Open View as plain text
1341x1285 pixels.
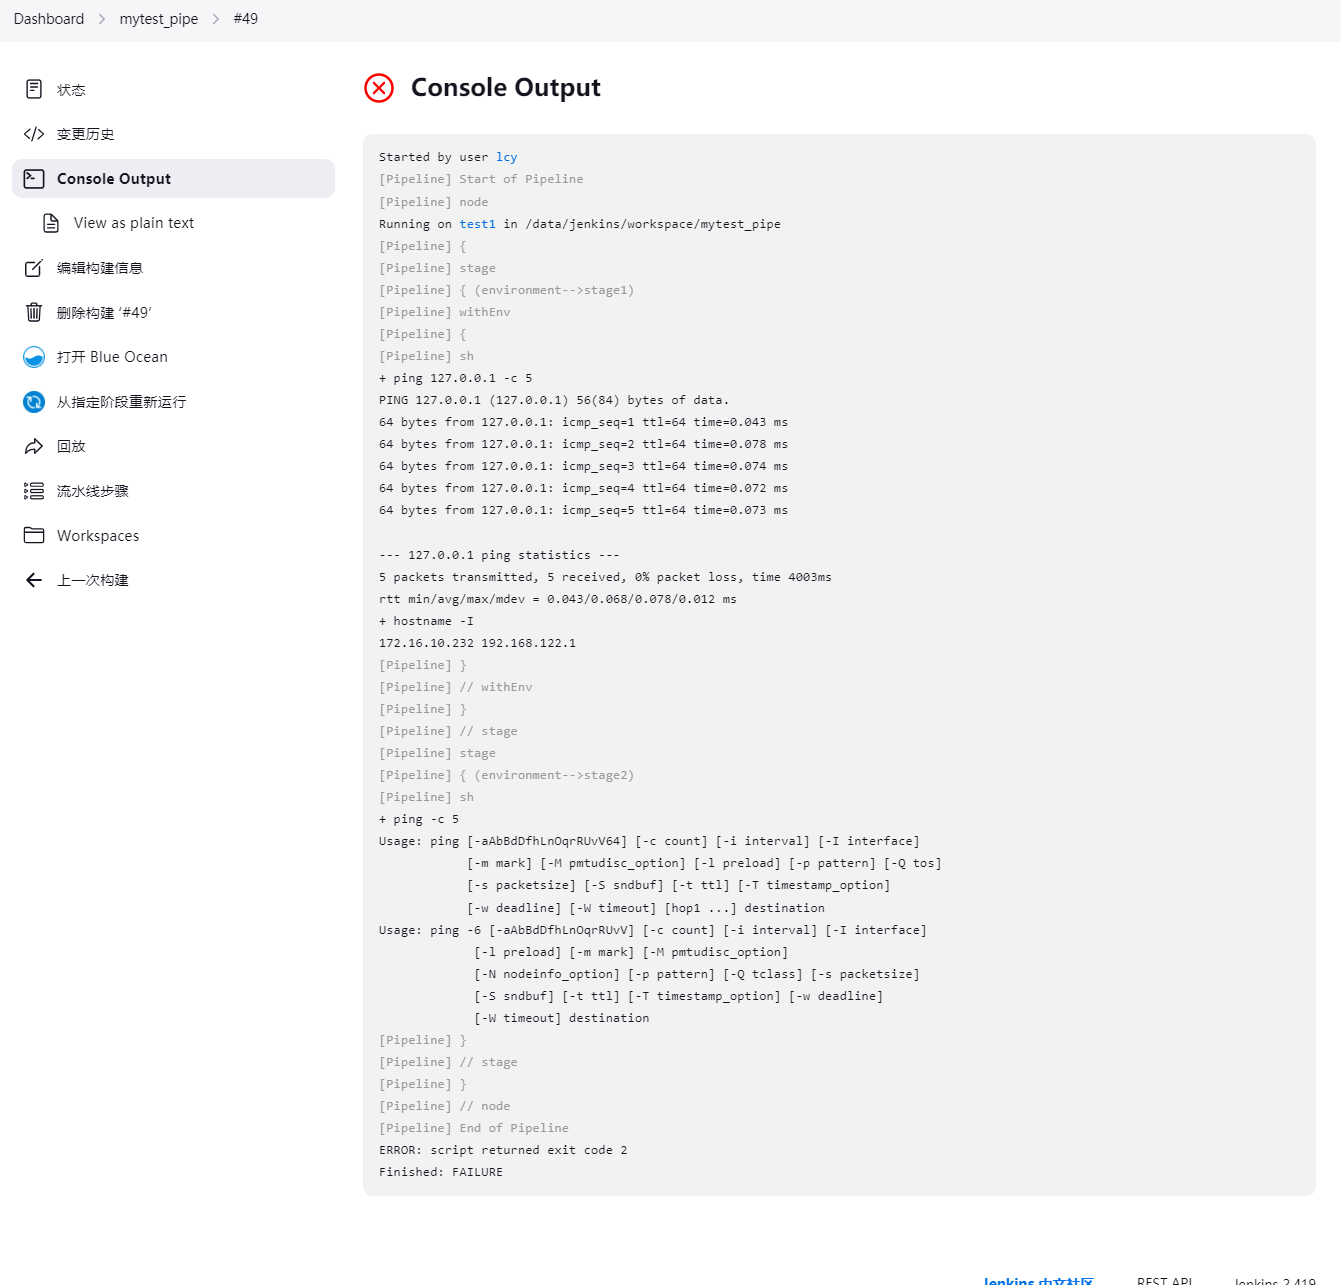tap(133, 223)
